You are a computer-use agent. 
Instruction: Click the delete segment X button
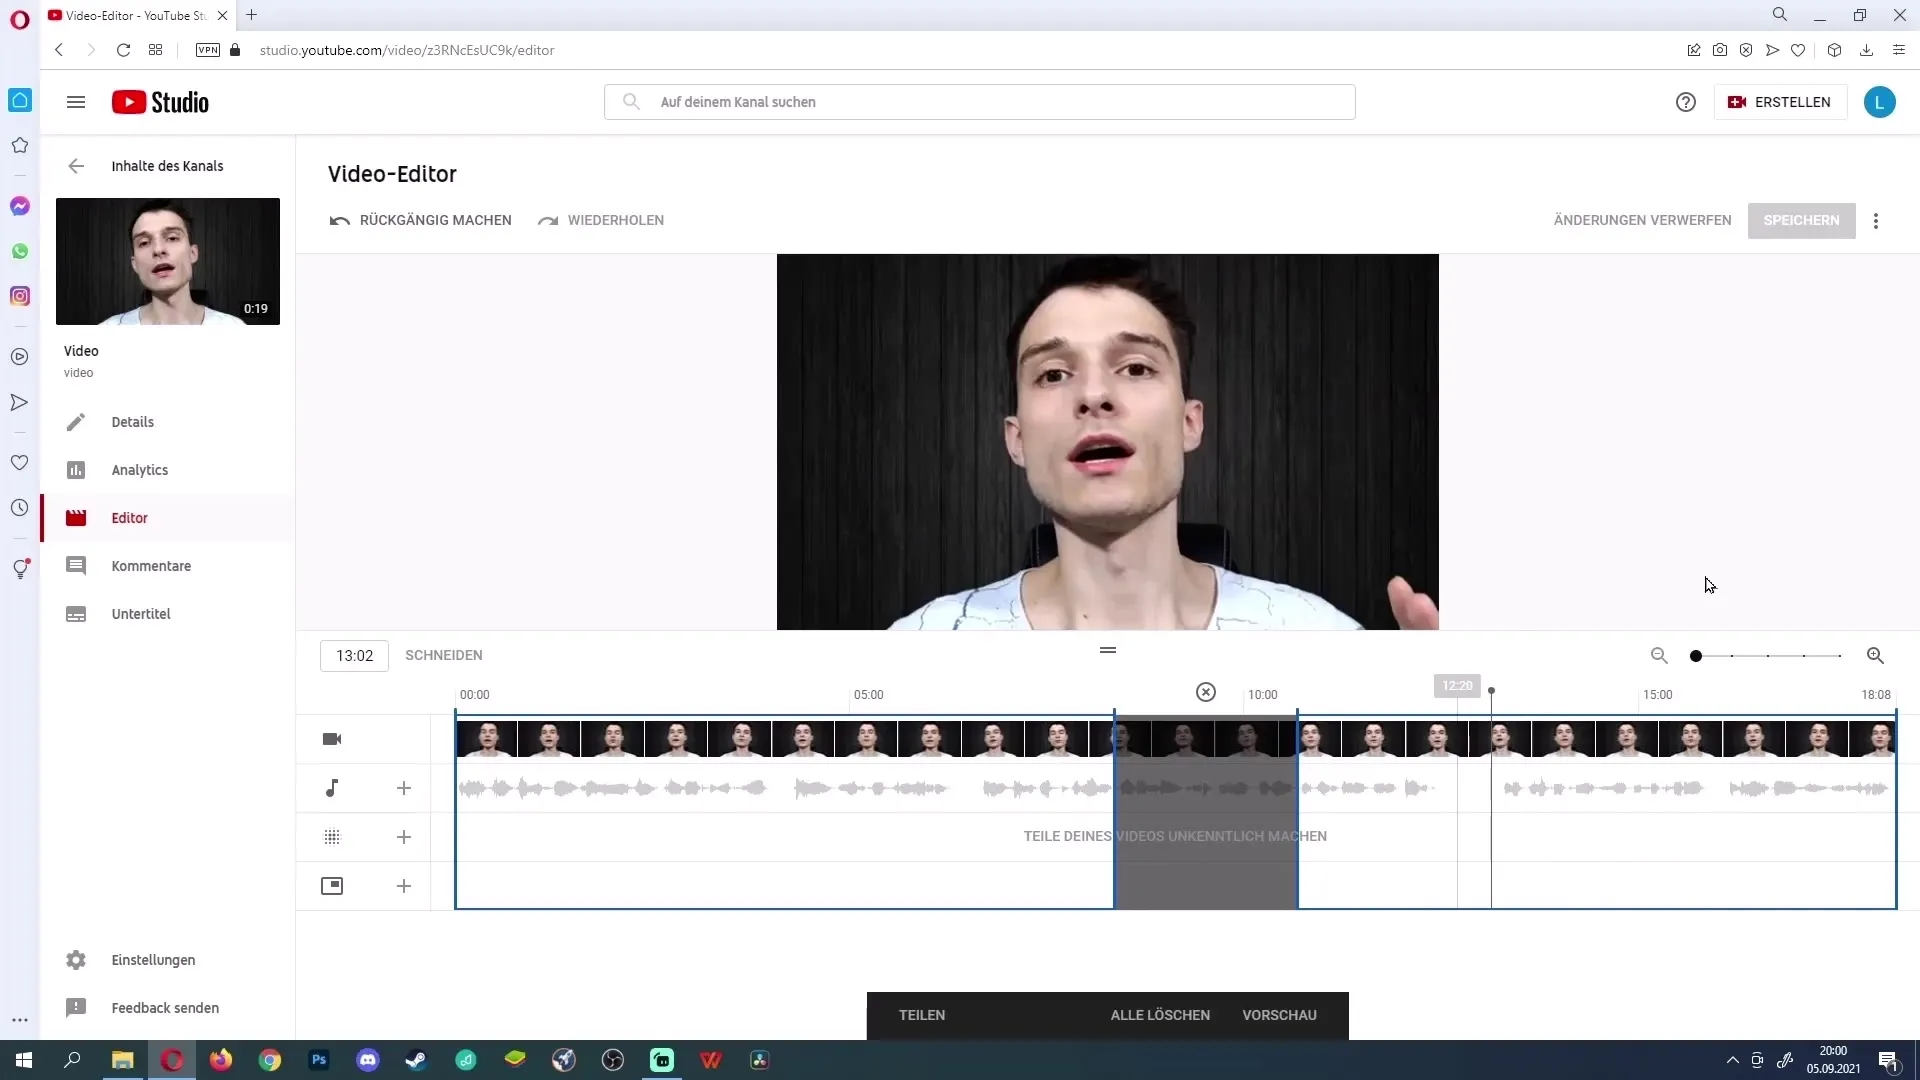1205,692
